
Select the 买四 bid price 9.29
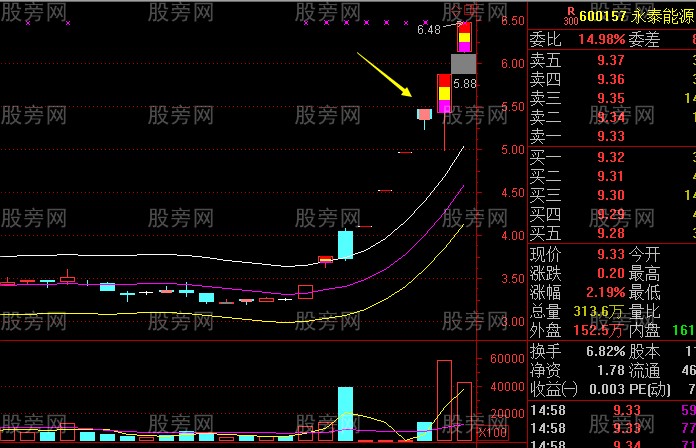[x=611, y=214]
